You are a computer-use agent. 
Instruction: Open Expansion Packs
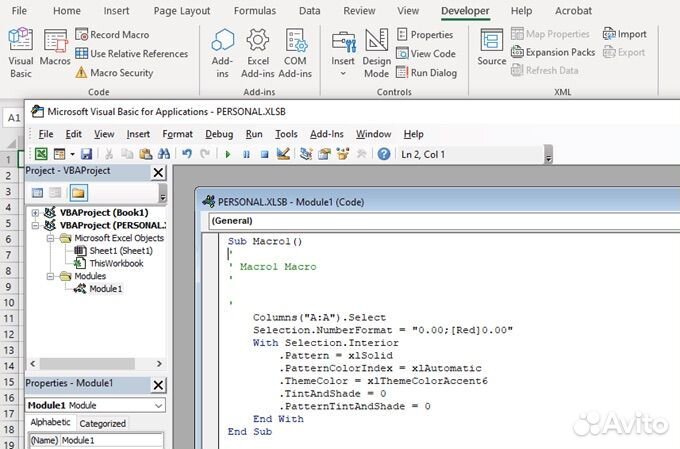point(553,52)
